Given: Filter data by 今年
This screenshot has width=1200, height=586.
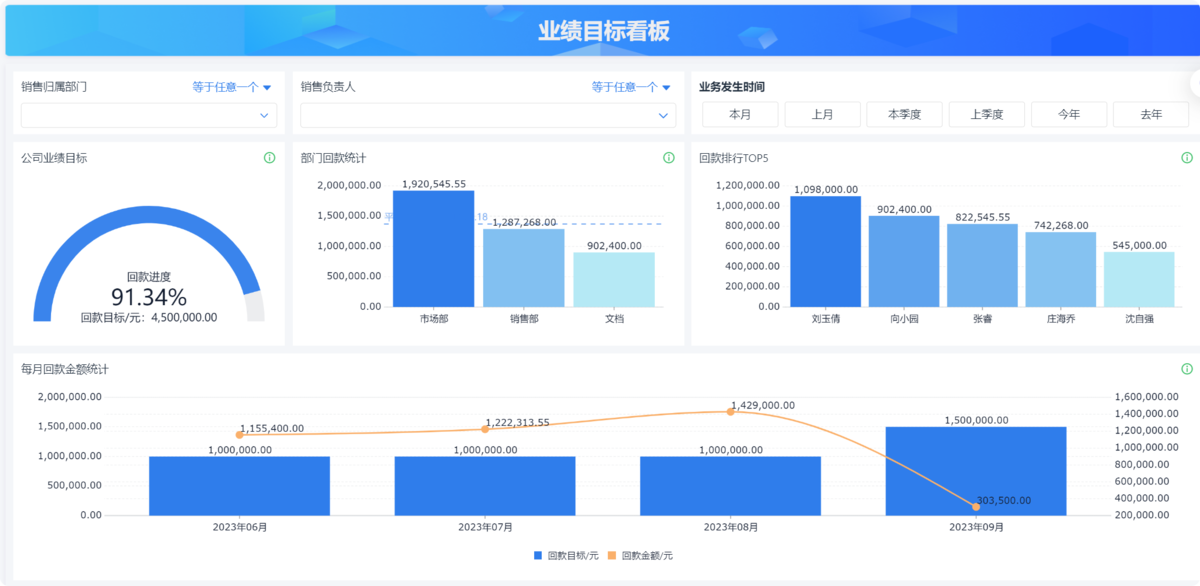Looking at the screenshot, I should pyautogui.click(x=1069, y=115).
